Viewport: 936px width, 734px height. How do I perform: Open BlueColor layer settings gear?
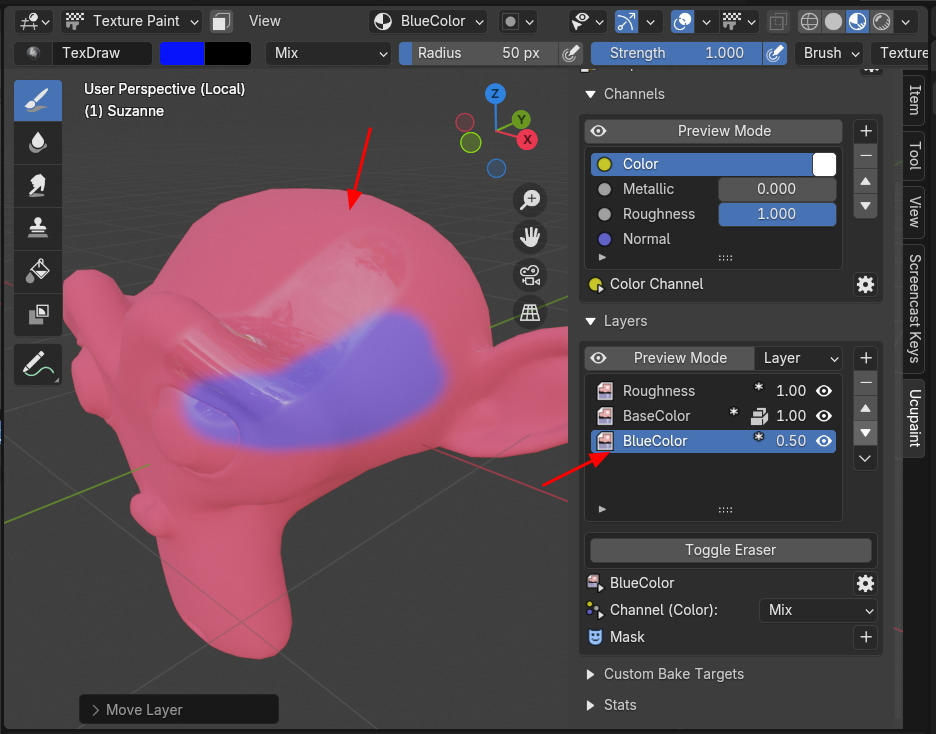[865, 583]
